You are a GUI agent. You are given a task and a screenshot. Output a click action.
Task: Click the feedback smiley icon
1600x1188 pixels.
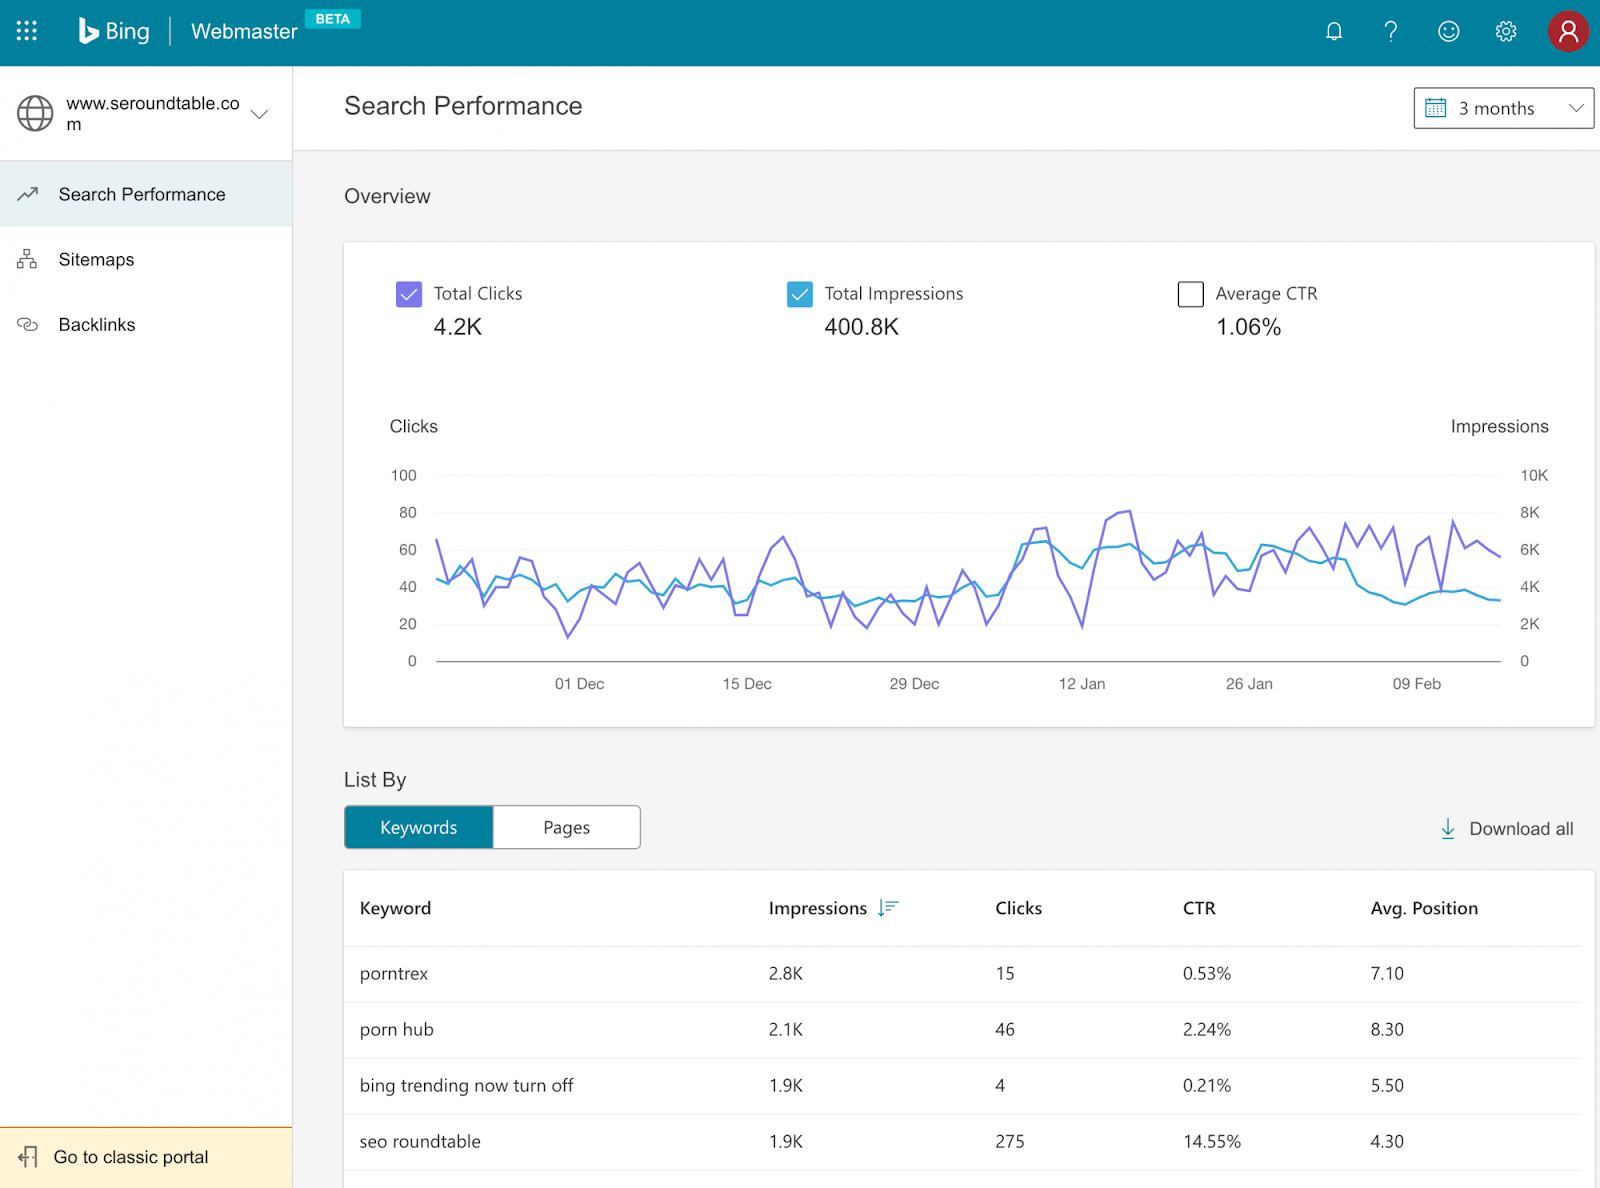pos(1448,31)
